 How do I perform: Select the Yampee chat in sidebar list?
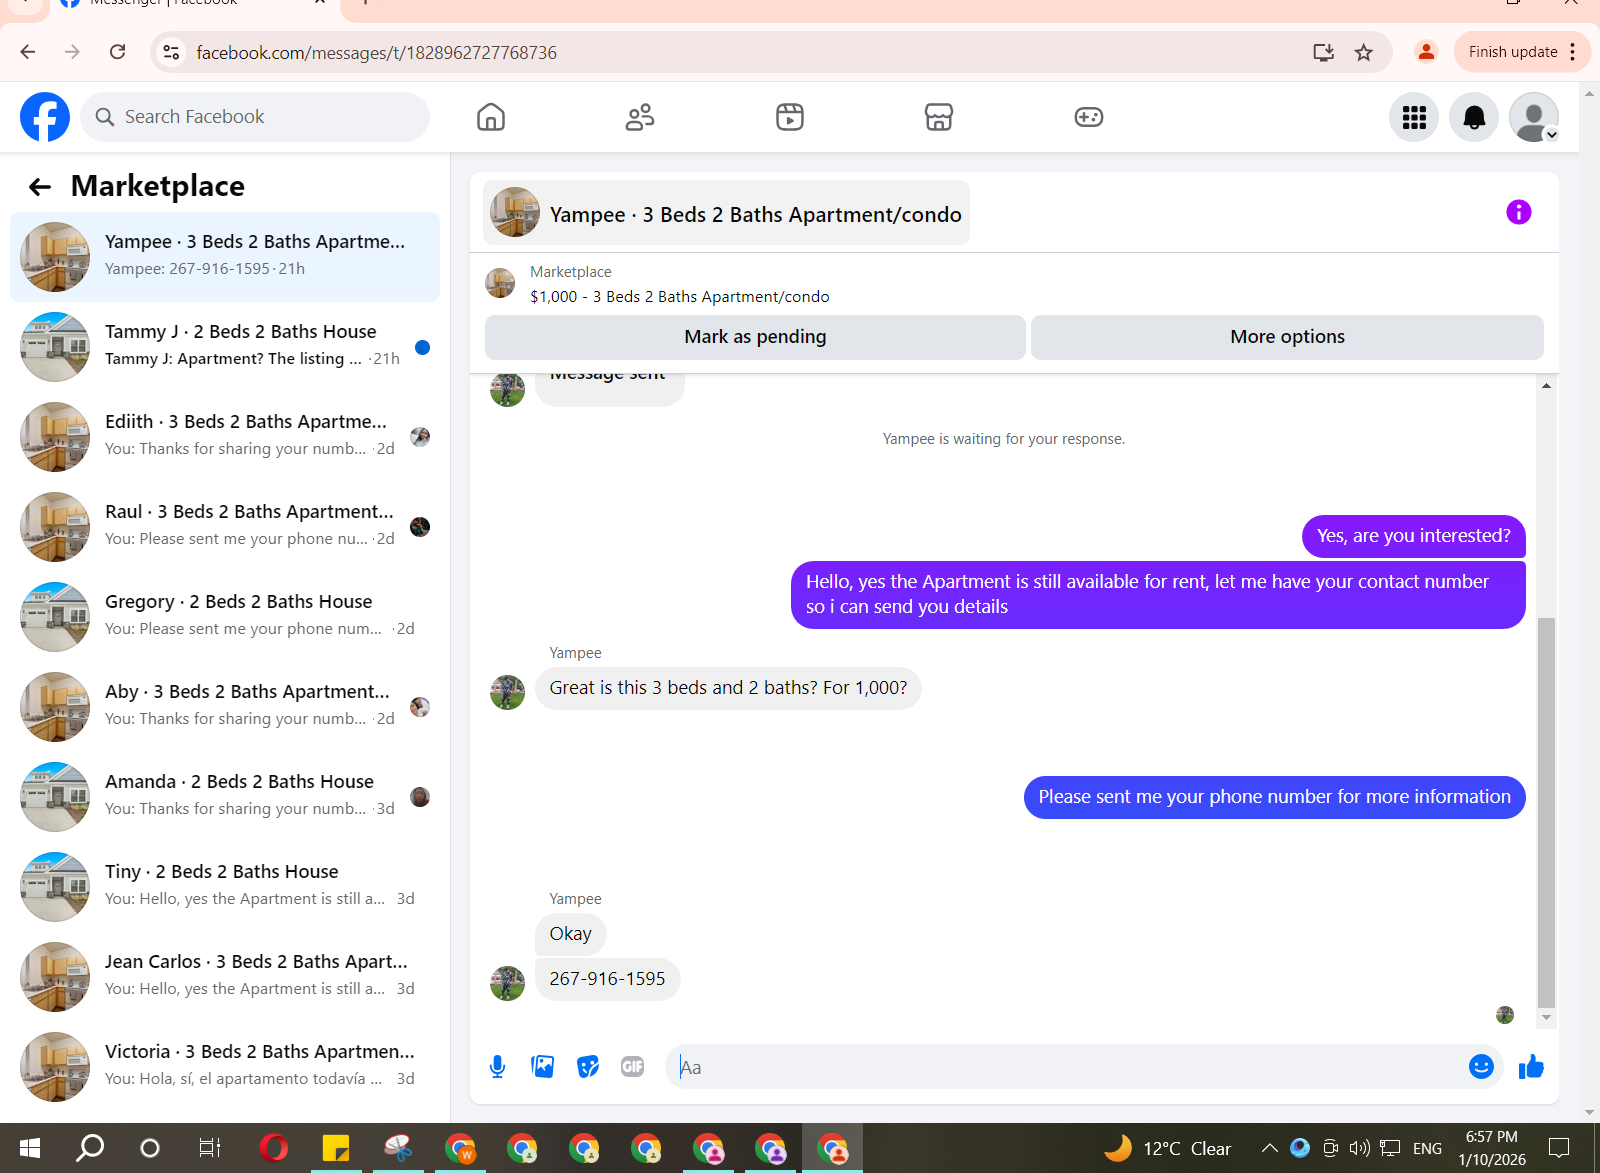pyautogui.click(x=225, y=257)
